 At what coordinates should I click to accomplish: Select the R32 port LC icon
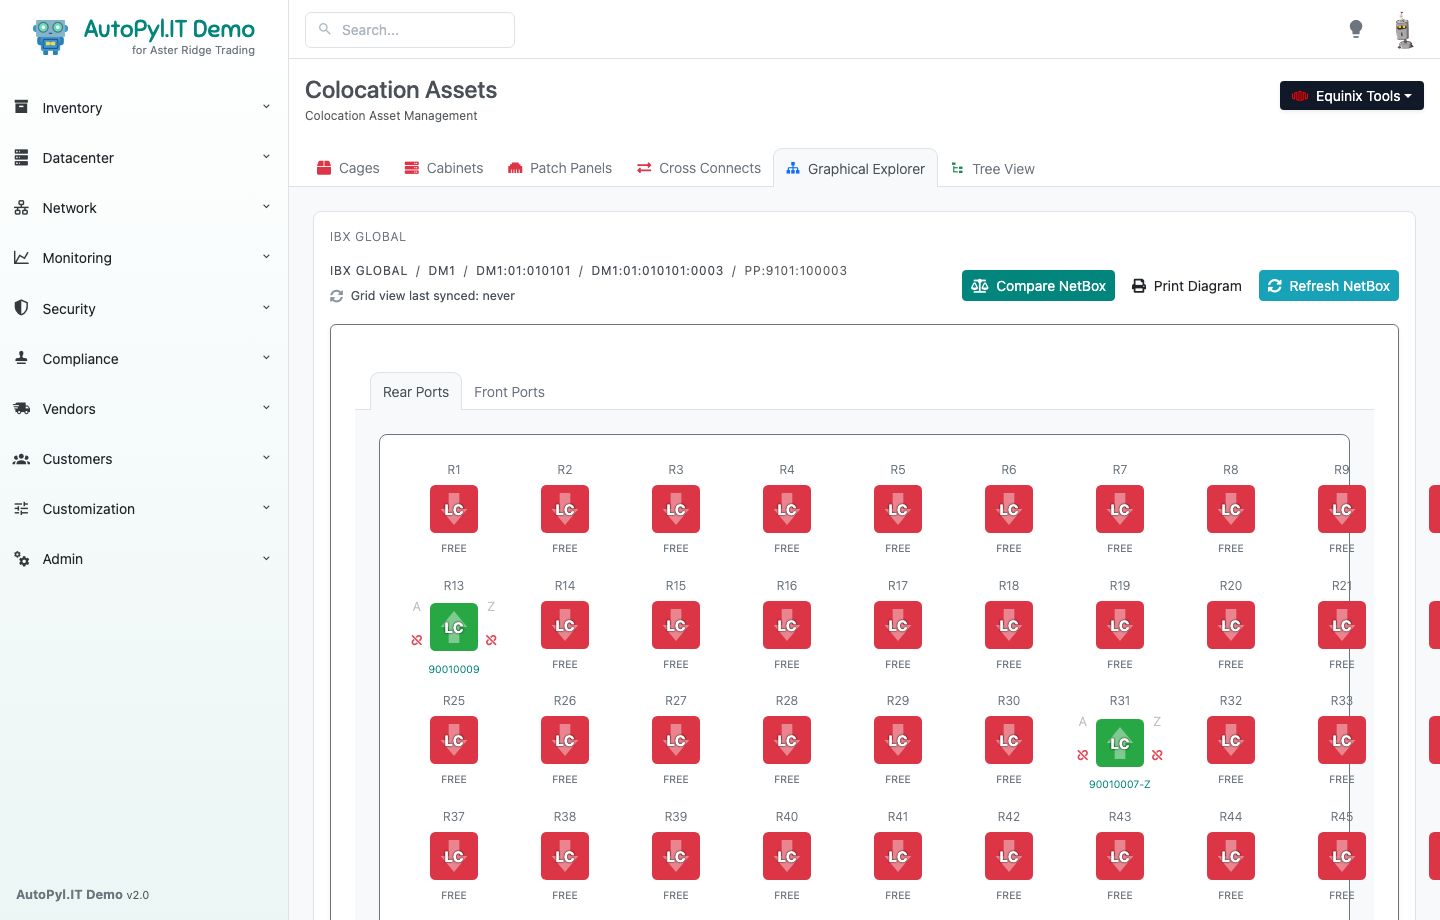(1231, 740)
